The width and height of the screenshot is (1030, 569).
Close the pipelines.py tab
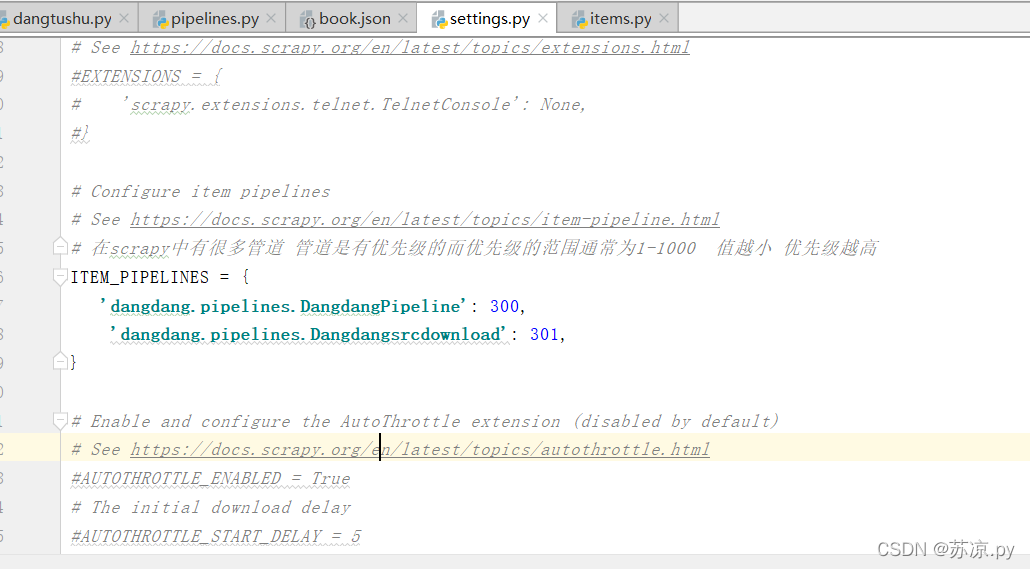pos(271,19)
